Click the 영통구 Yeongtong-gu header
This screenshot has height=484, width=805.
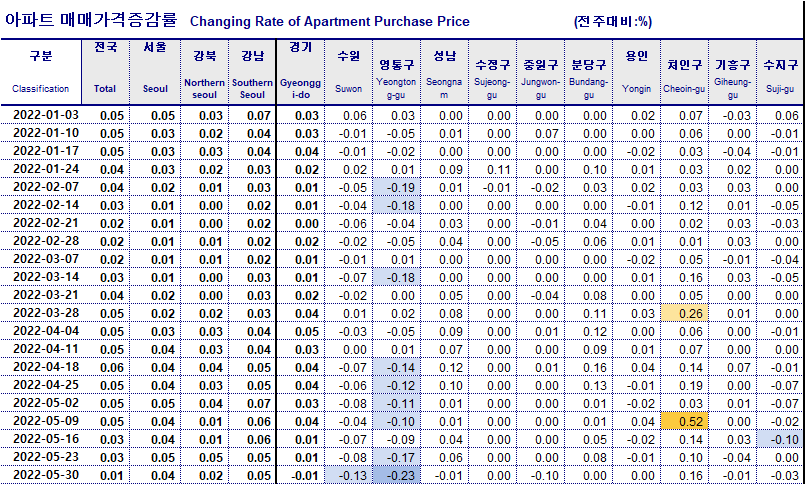pyautogui.click(x=396, y=72)
